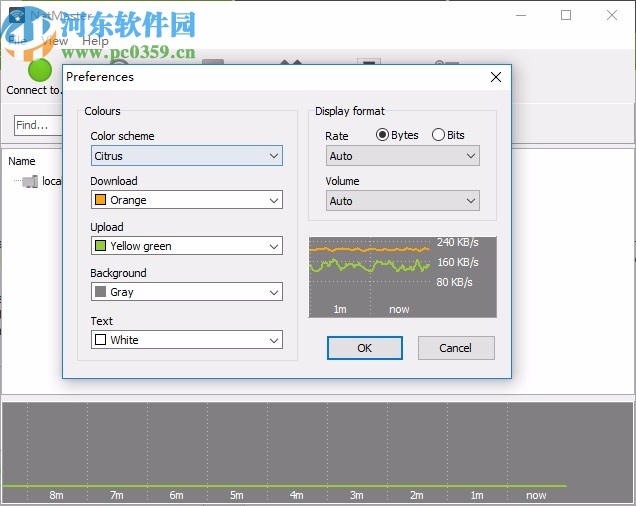The width and height of the screenshot is (636, 506).
Task: Select the Bits rate option
Action: pos(448,135)
